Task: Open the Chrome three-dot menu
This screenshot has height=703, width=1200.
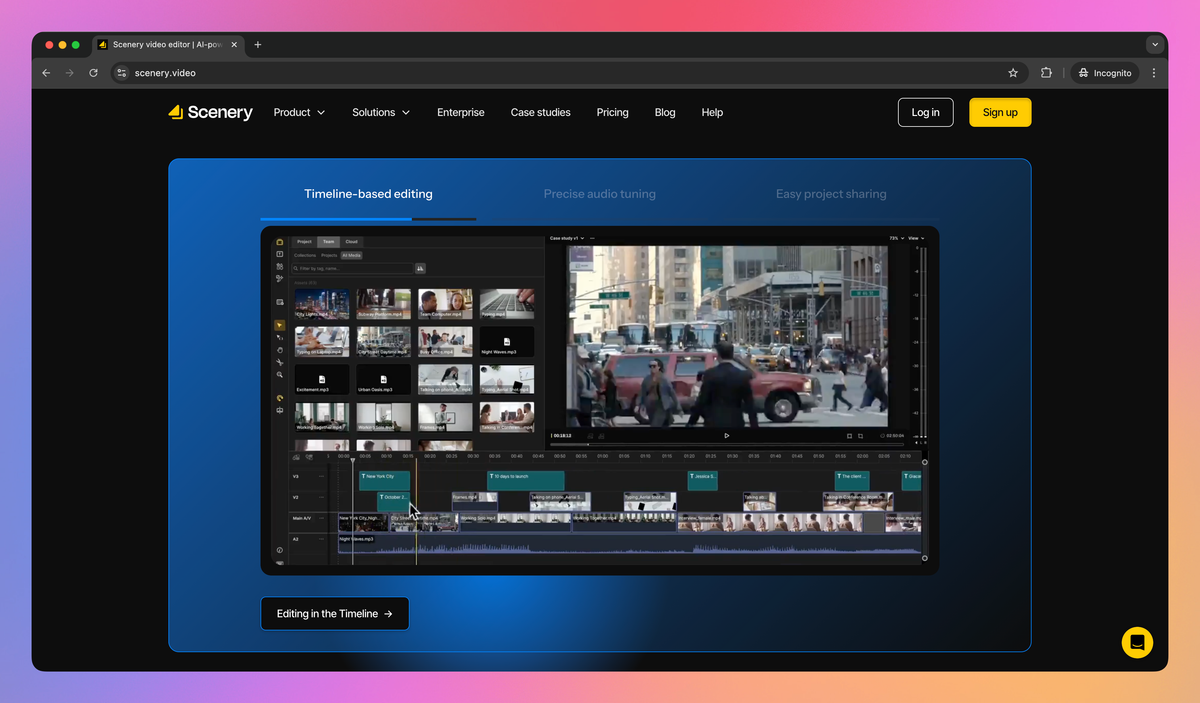Action: pos(1154,73)
